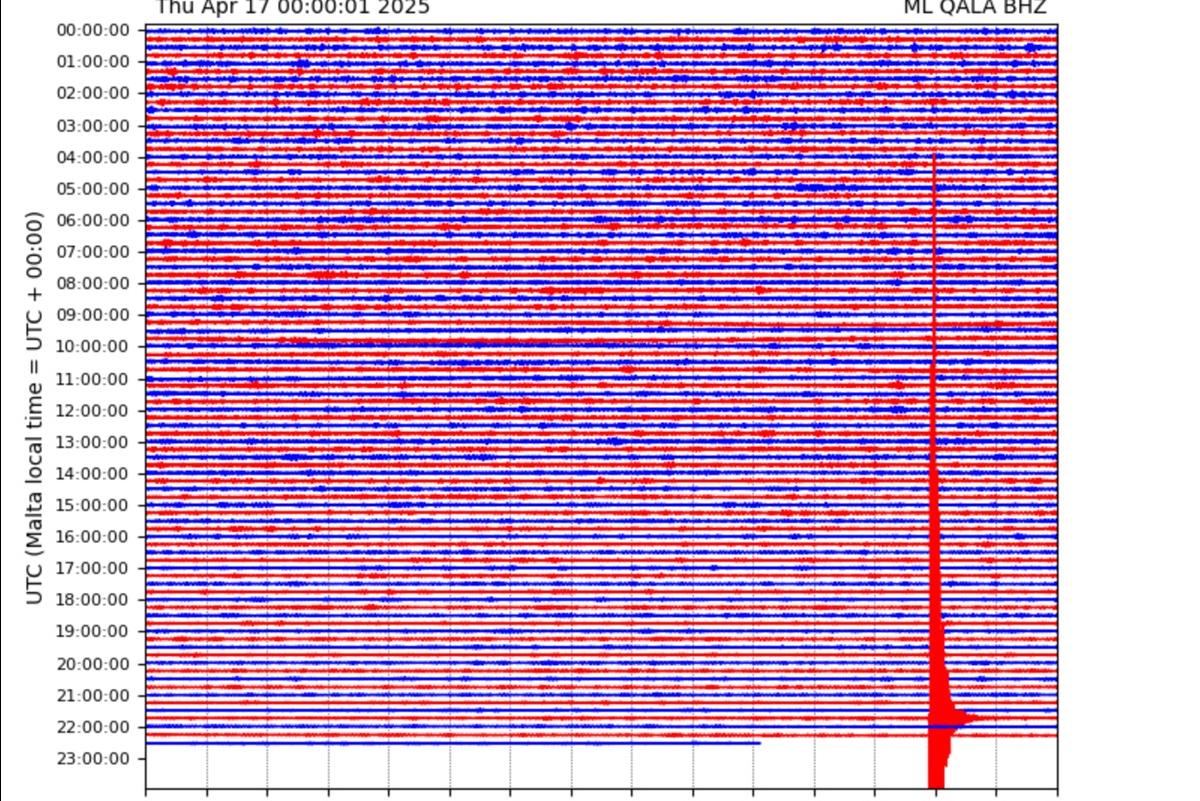Click the 02:00:00 time axis label
The width and height of the screenshot is (1200, 801).
[x=93, y=93]
